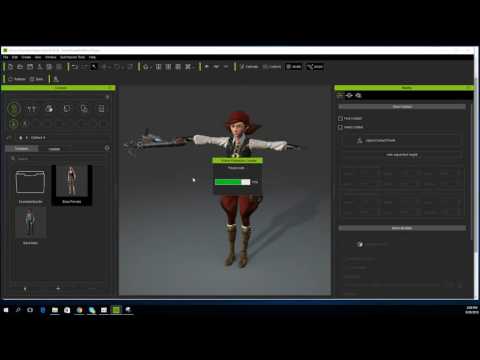Click the green loading progress bar
This screenshot has height=360, width=480.
pos(233,182)
